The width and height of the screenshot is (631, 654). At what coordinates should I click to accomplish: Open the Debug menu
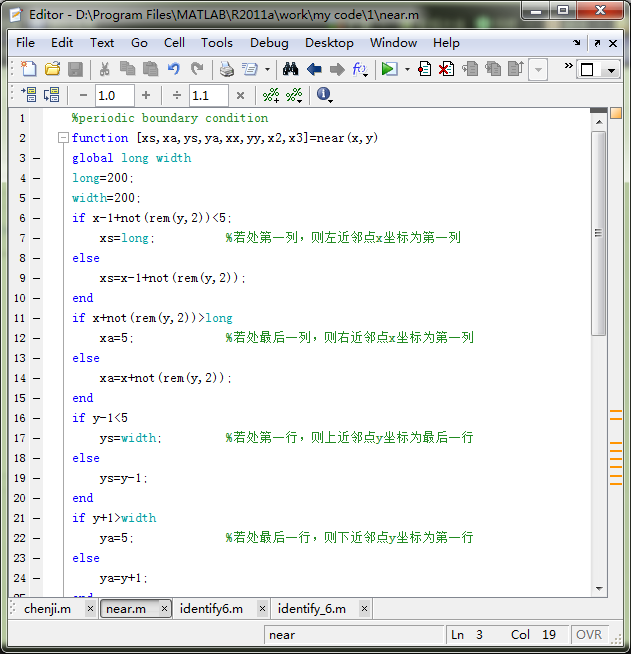point(269,43)
